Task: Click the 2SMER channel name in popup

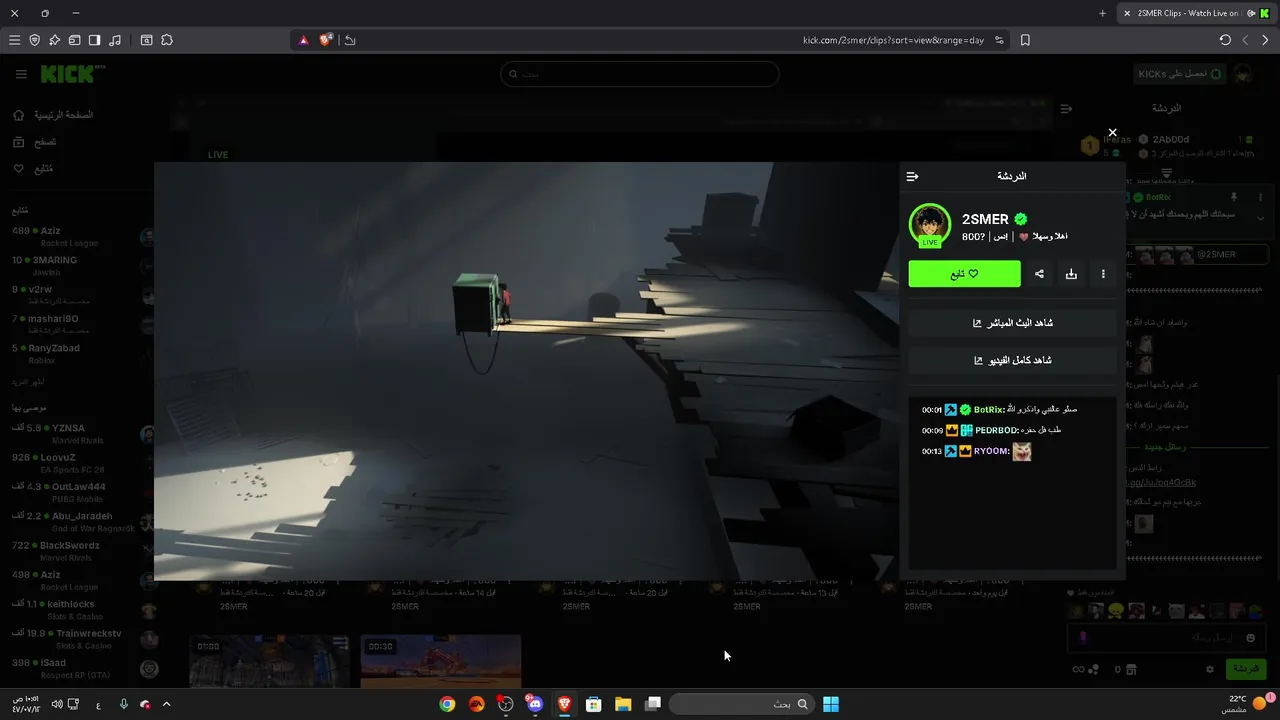Action: coord(985,219)
